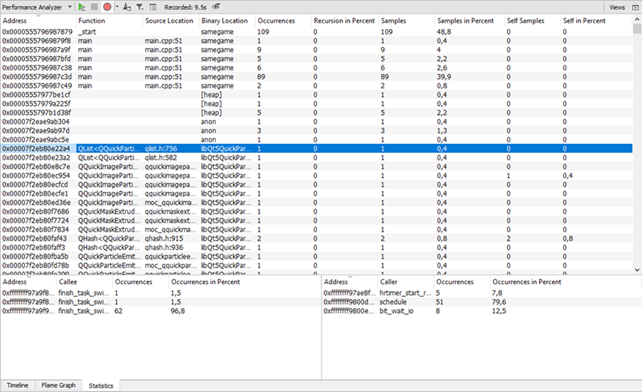Switch to the Timeline tab
Viewport: 642px width, 392px height.
pos(18,385)
